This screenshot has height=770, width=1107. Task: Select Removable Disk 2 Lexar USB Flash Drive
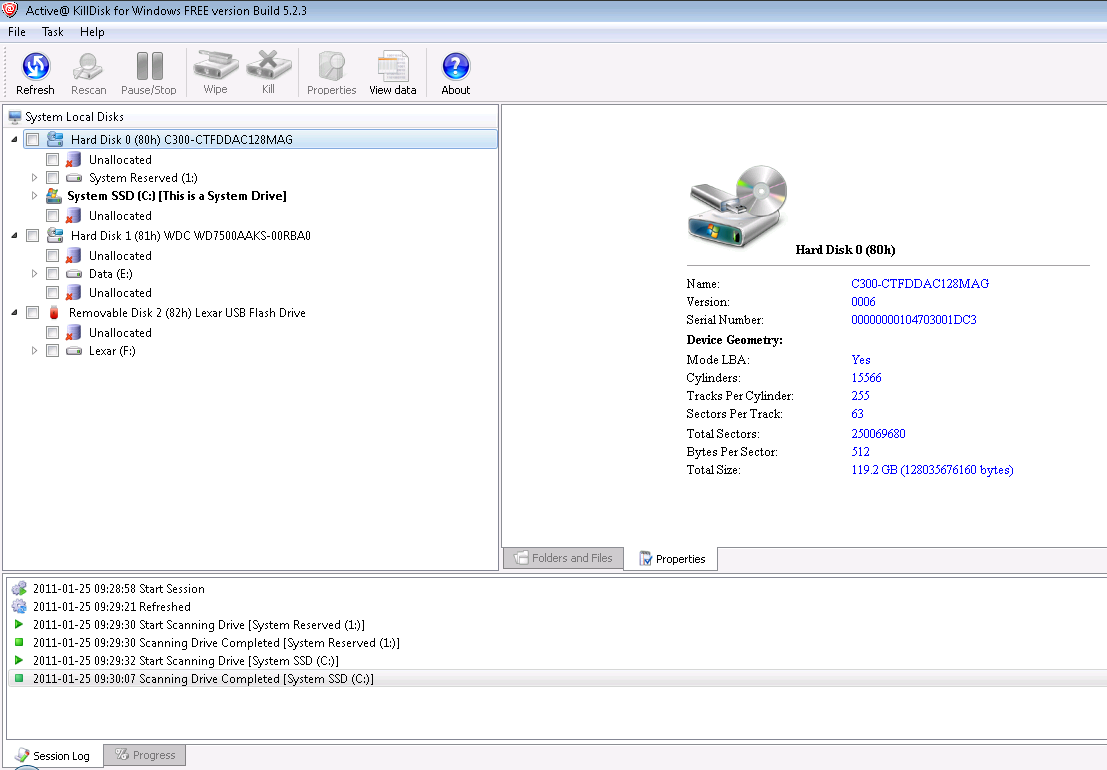pos(187,313)
